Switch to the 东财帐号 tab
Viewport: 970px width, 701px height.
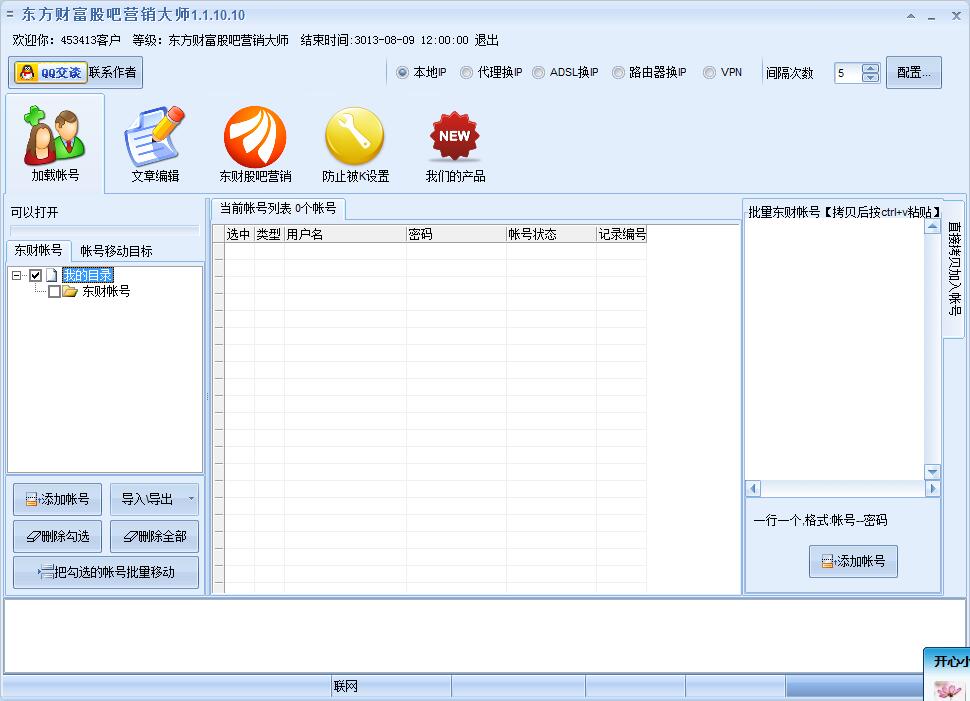39,251
